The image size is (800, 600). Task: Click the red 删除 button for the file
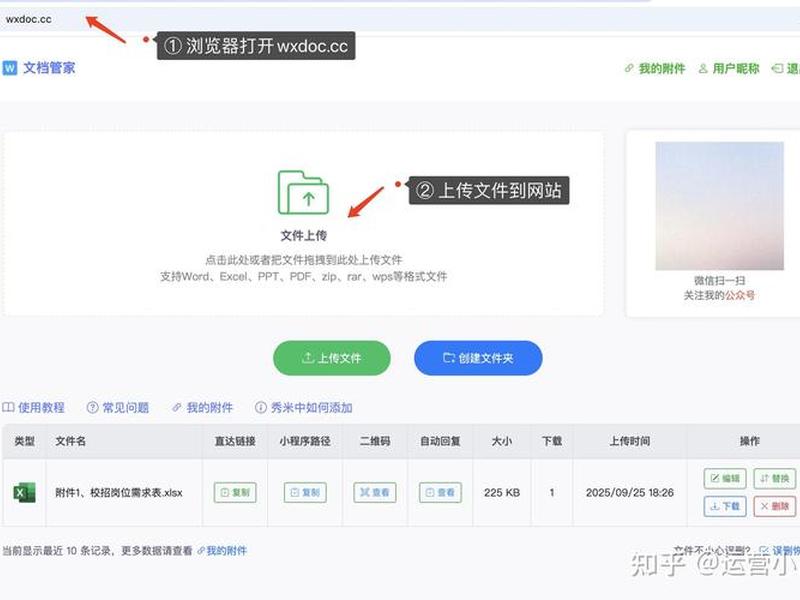(x=774, y=506)
